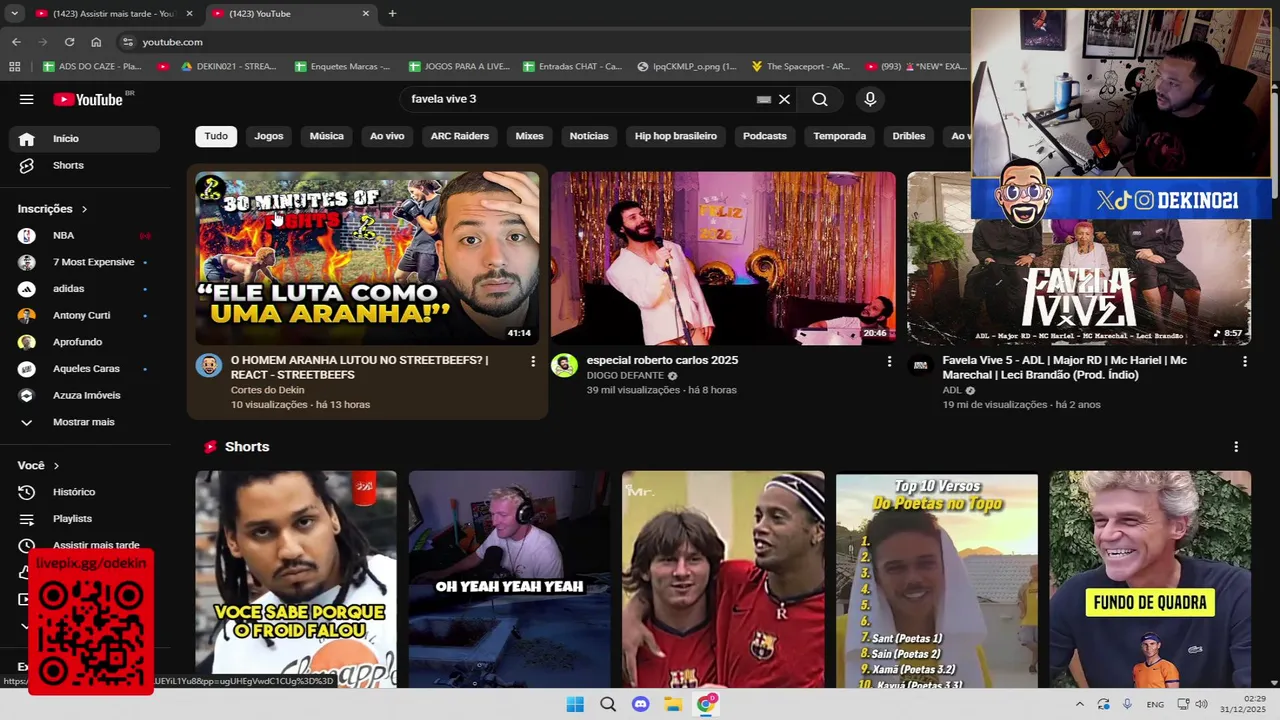The image size is (1280, 720).
Task: Open options menu for Favela Vive 5 video
Action: (1245, 361)
